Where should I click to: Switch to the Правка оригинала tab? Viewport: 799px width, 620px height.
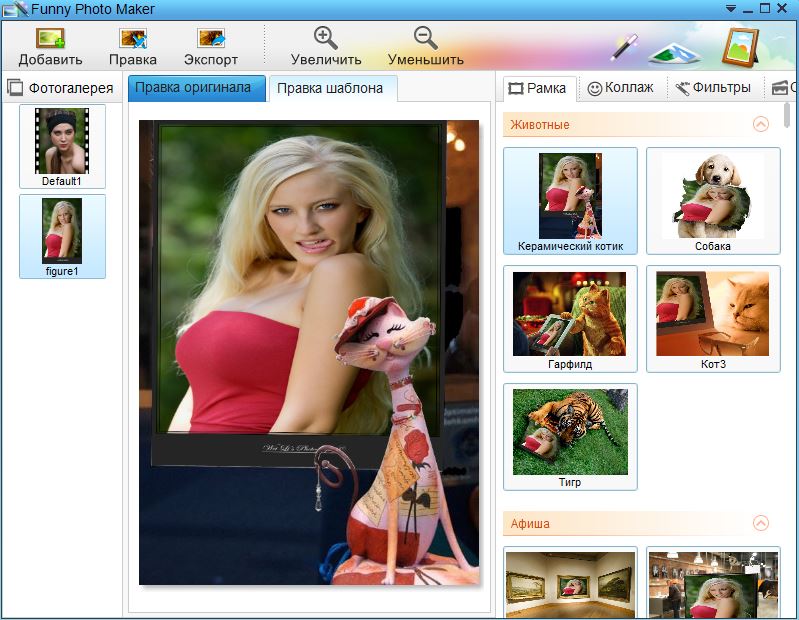coord(197,88)
